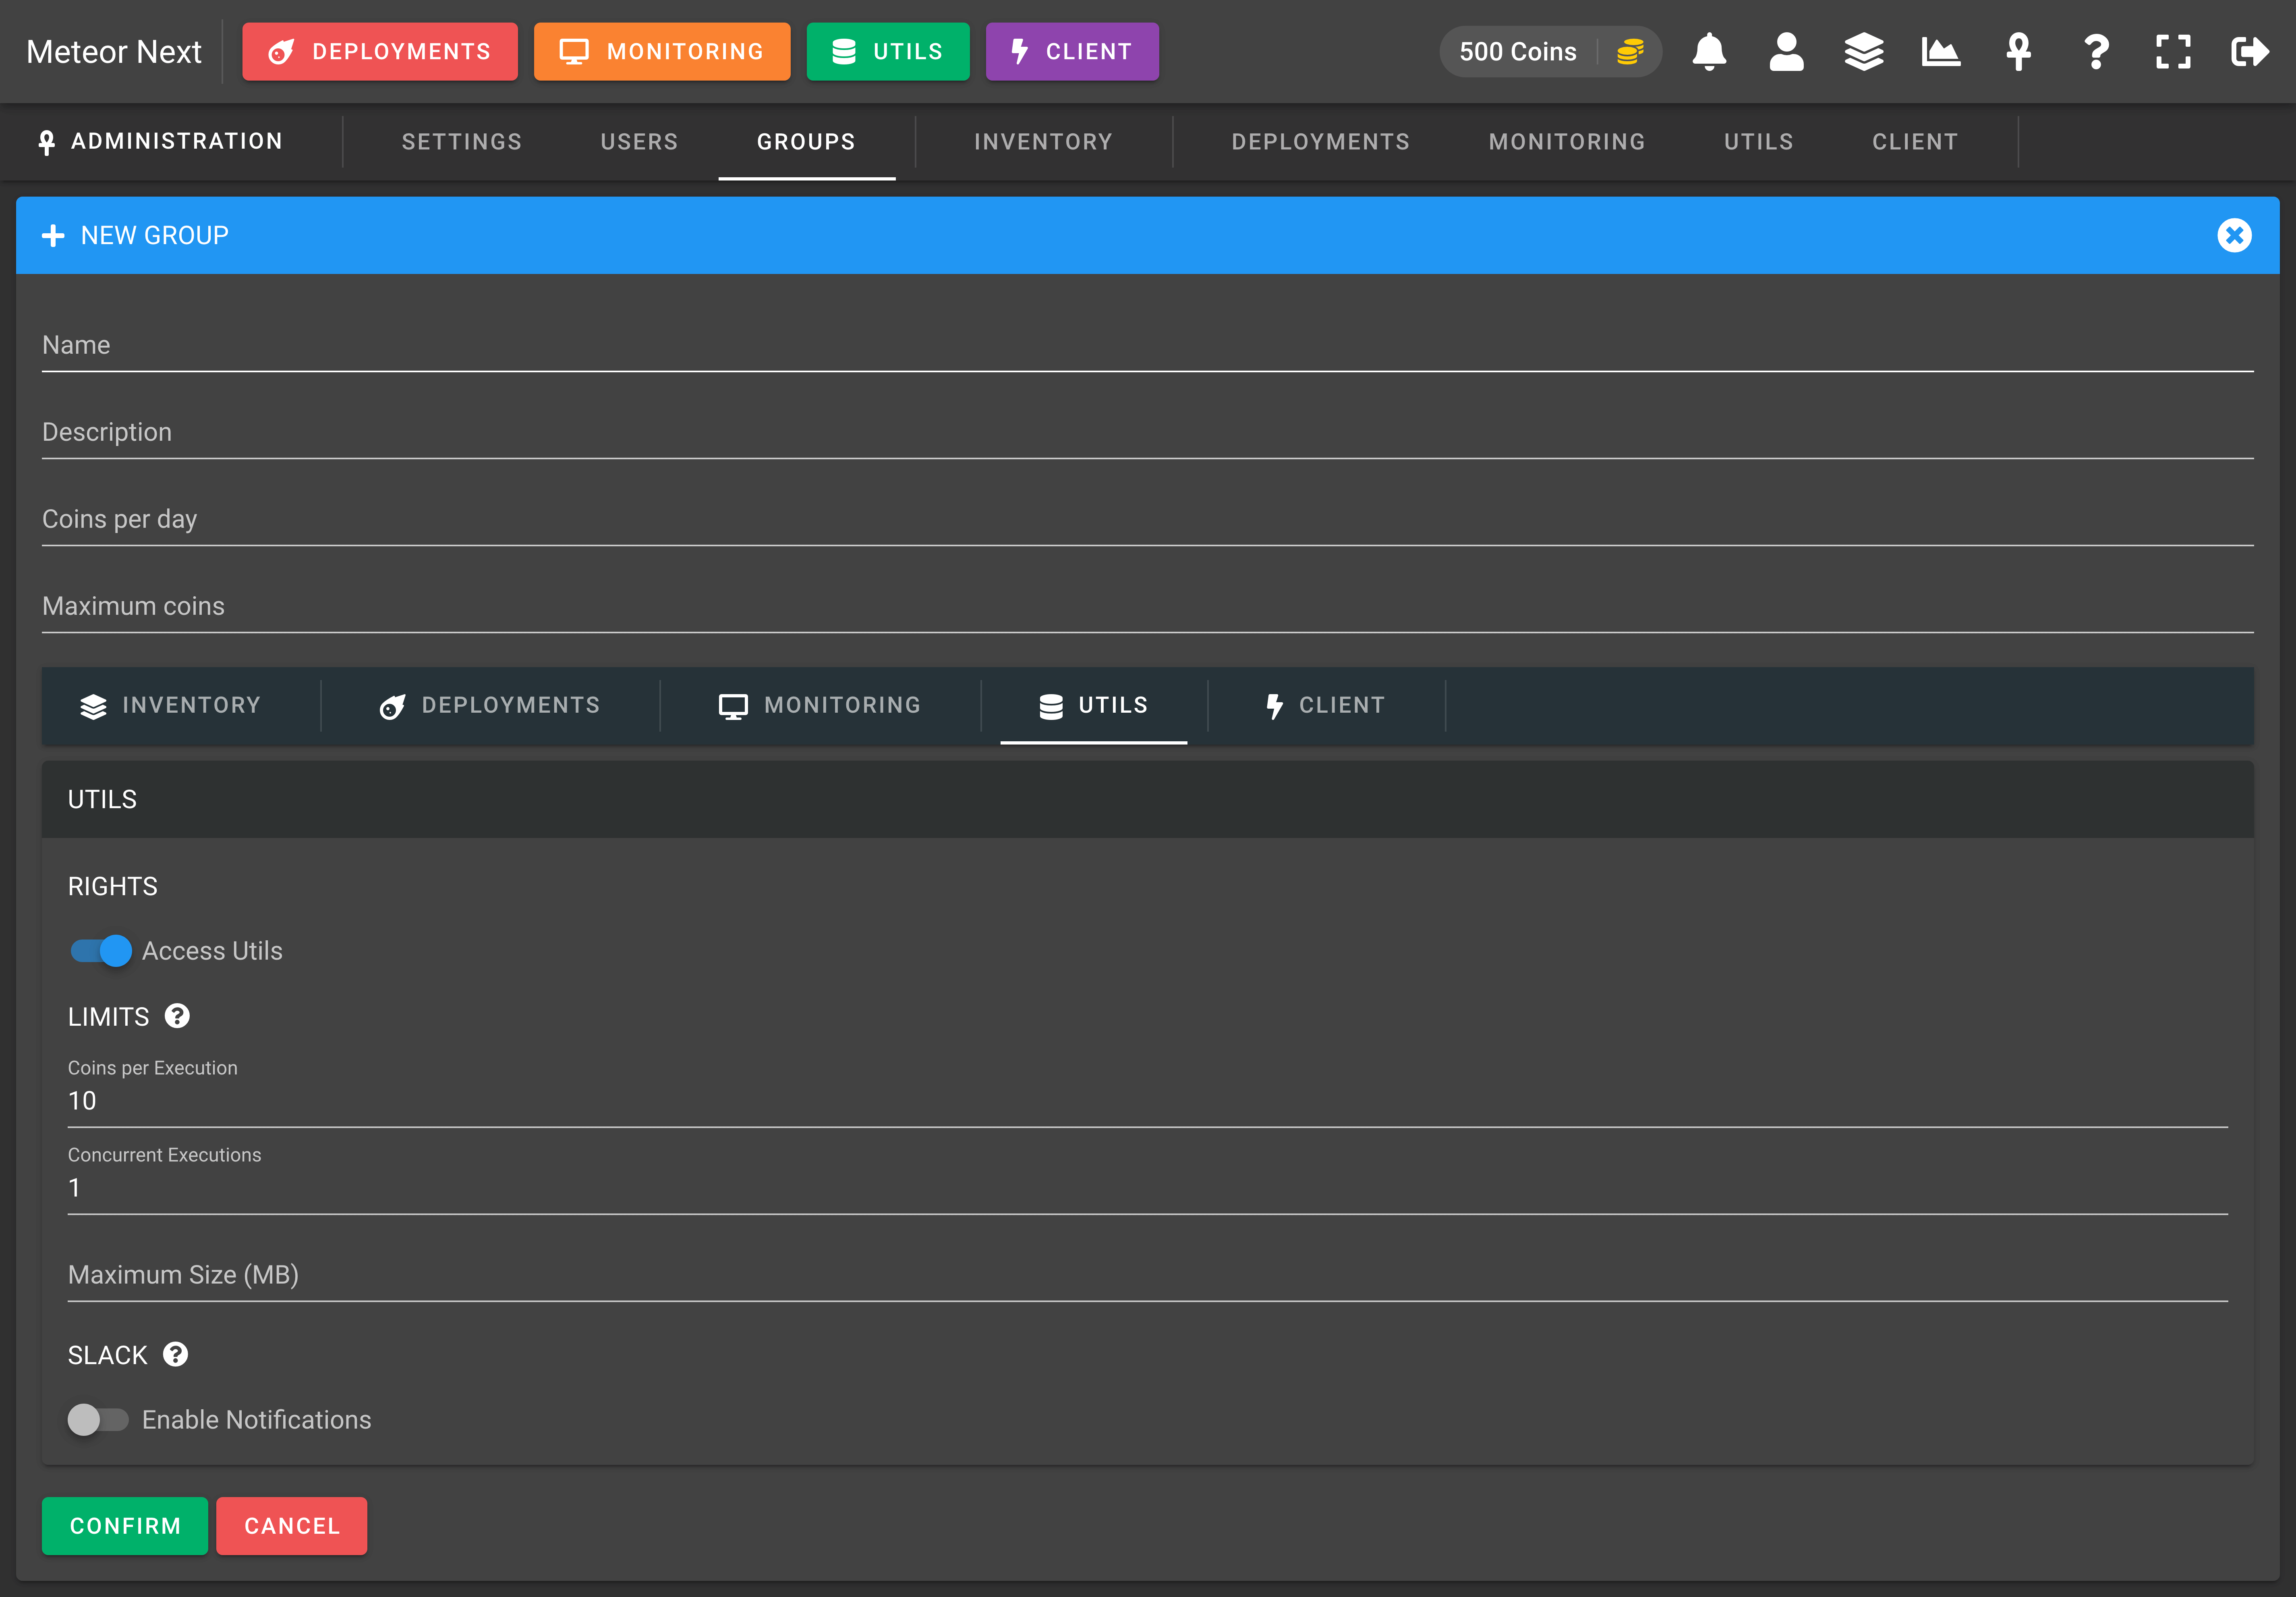Click the Administration header label

177,141
